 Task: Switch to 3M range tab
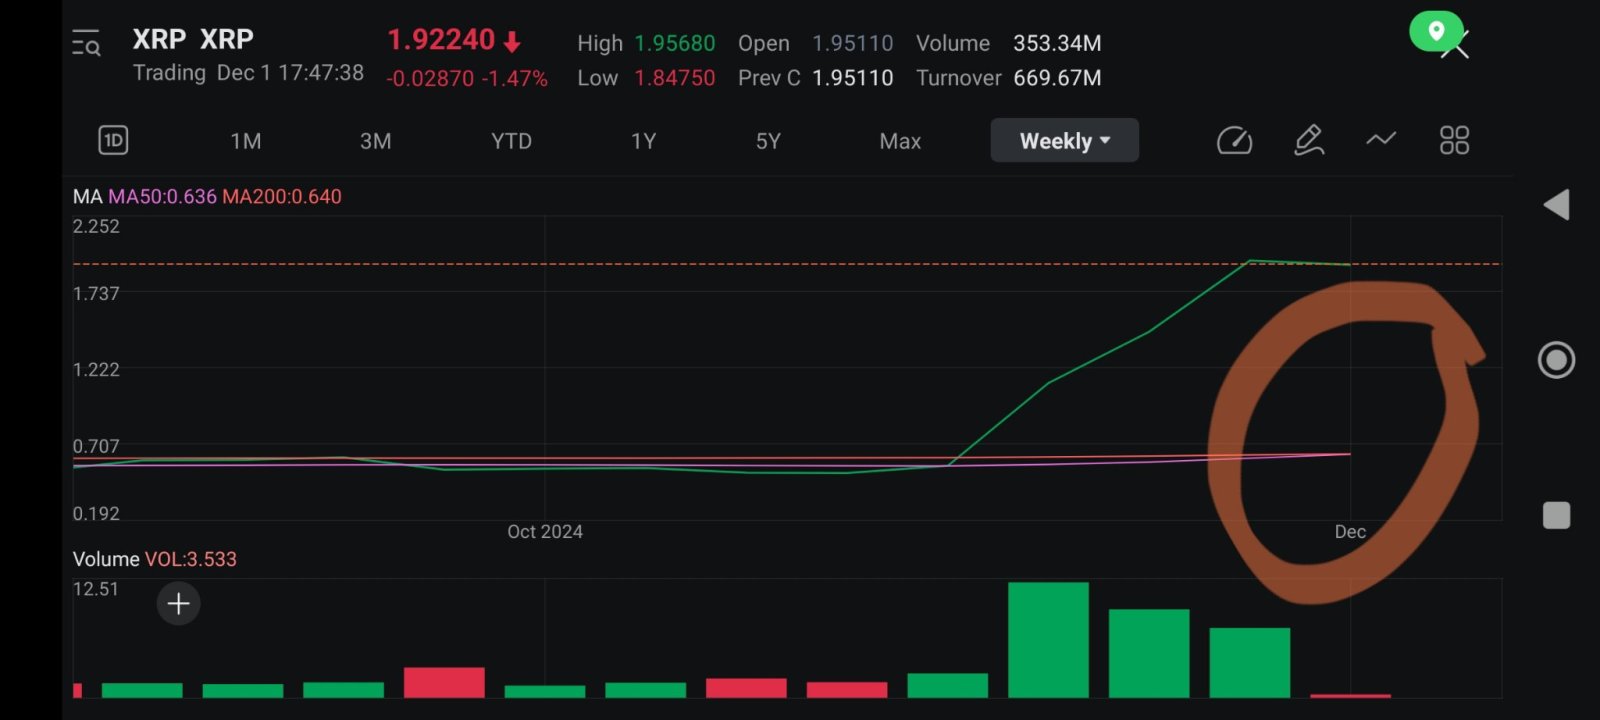pos(375,141)
